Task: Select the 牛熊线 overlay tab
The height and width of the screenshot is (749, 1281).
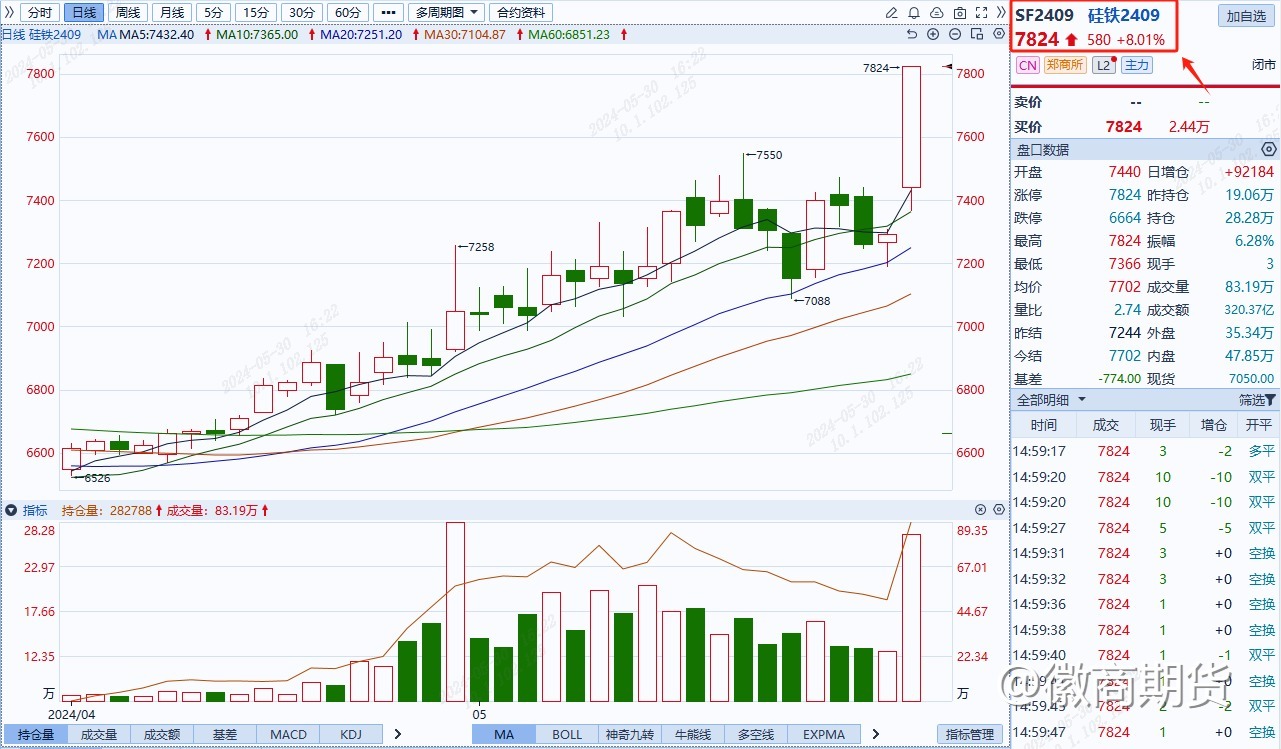Action: [693, 735]
